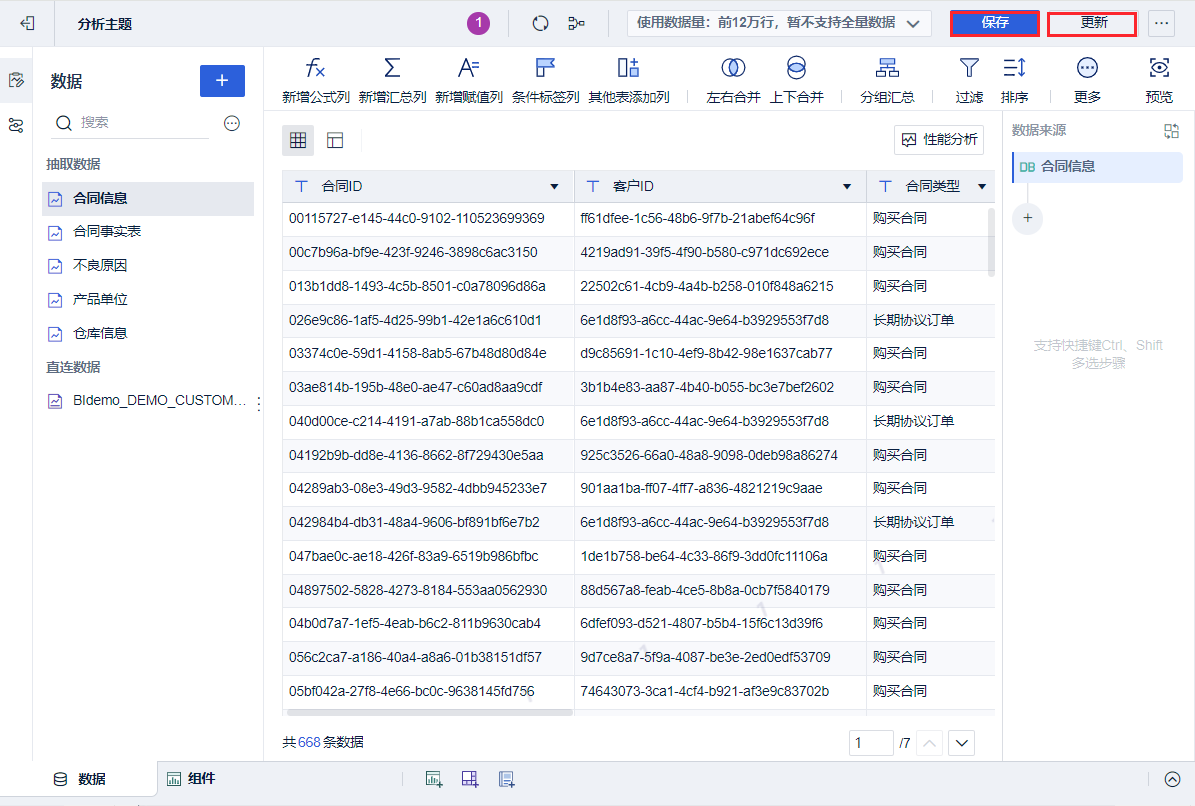Add new data with the plus button
Viewport: 1195px width, 806px height.
point(222,81)
